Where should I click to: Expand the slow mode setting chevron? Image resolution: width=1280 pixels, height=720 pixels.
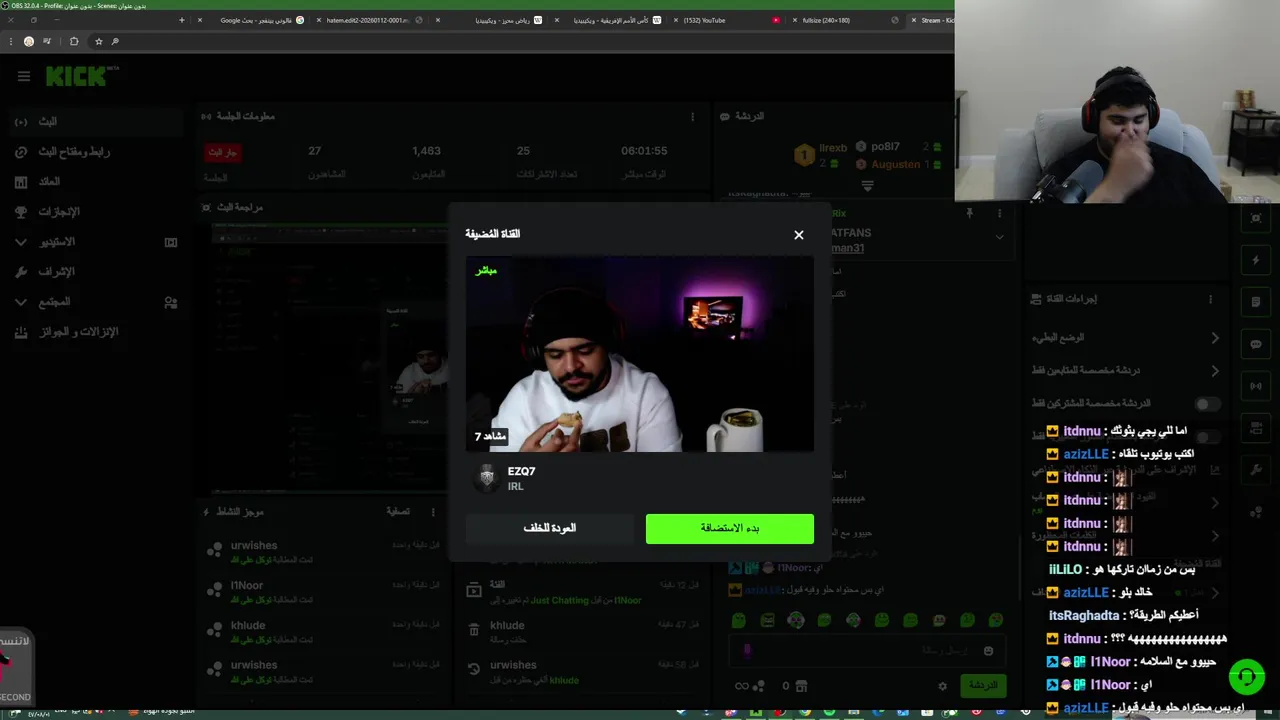(x=1215, y=338)
